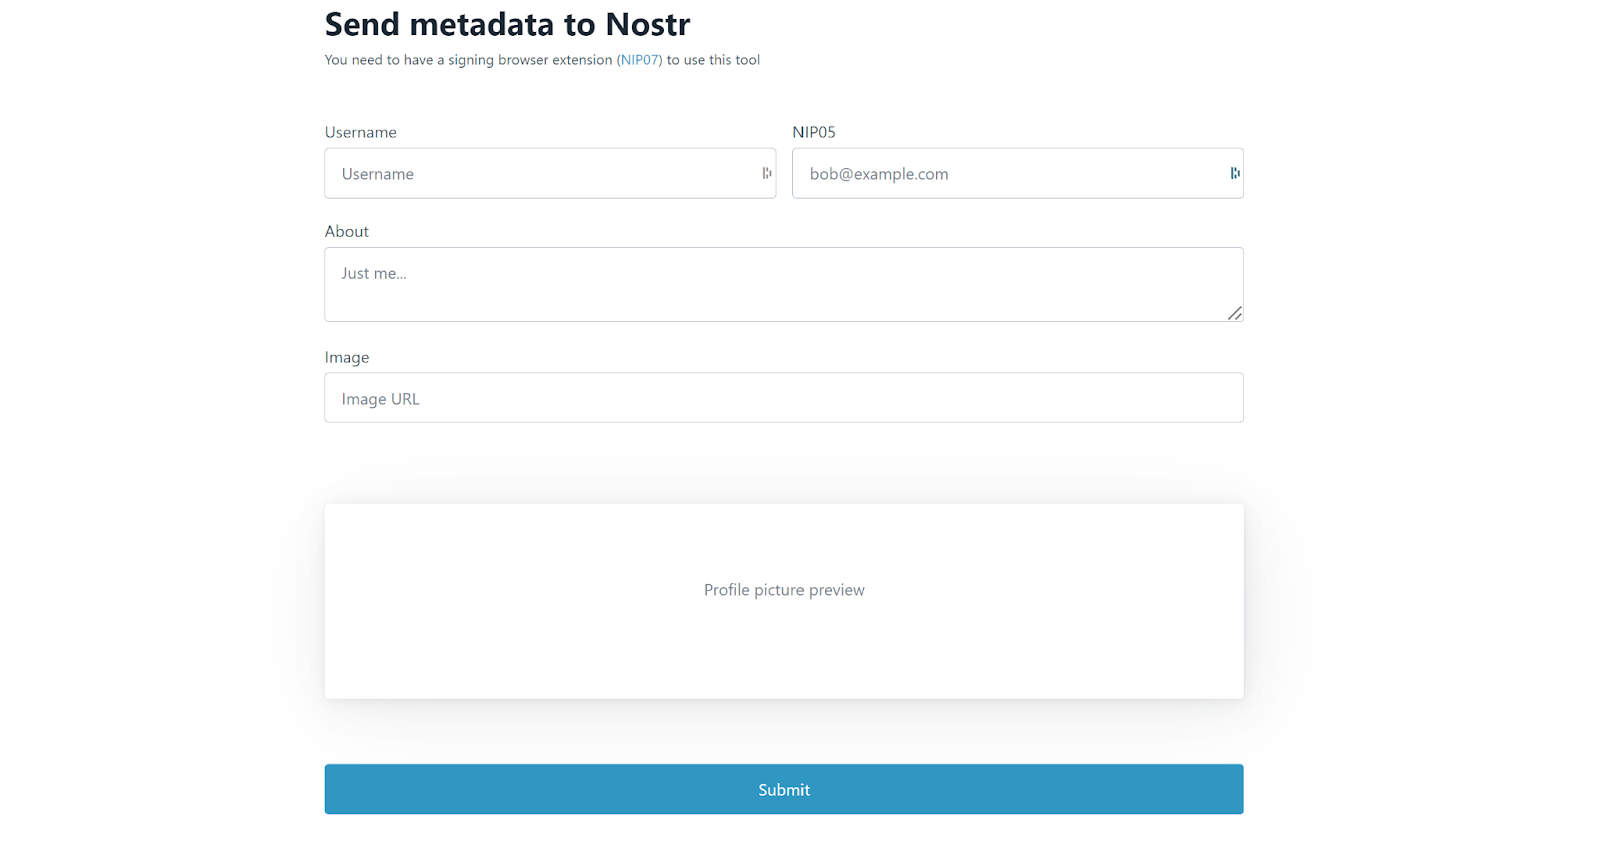Click the 'Username' field label

361,132
